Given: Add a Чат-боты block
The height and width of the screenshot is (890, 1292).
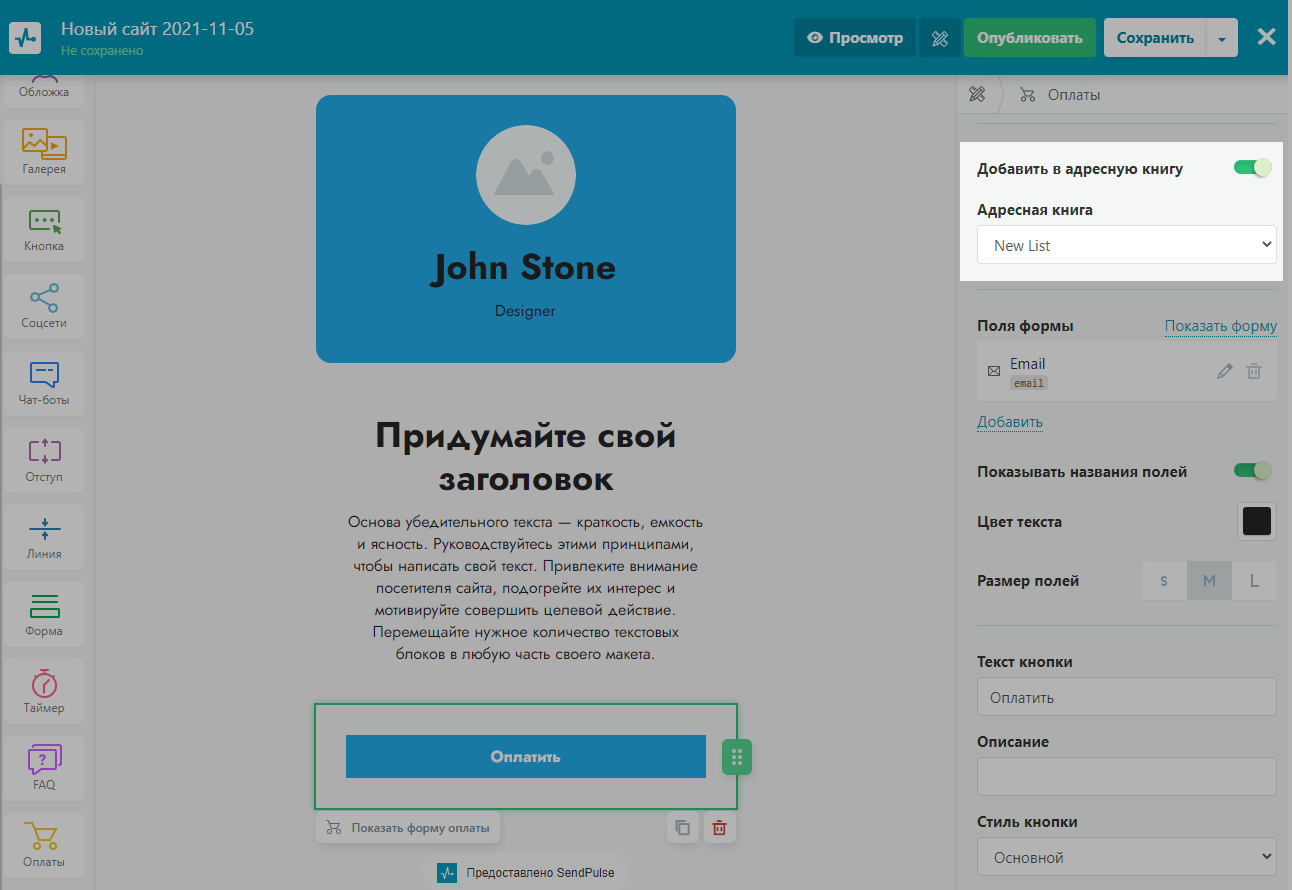Looking at the screenshot, I should (x=44, y=383).
